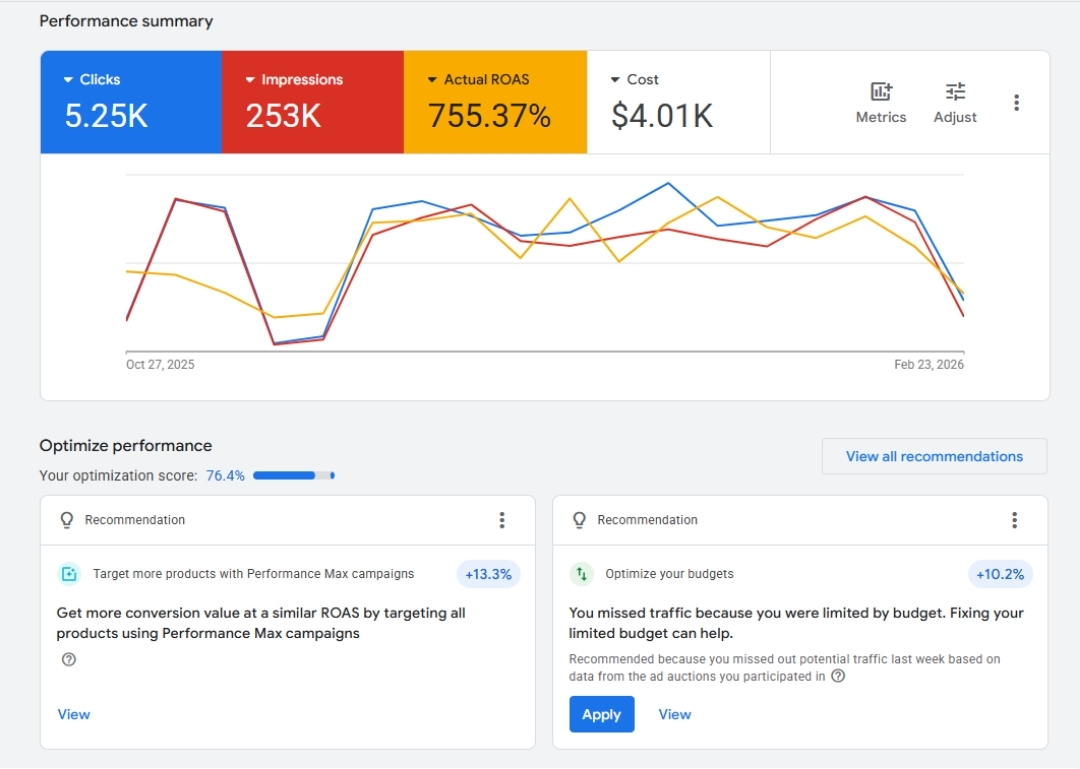
Task: Open the Actual ROAS metric dropdown
Action: click(x=432, y=80)
